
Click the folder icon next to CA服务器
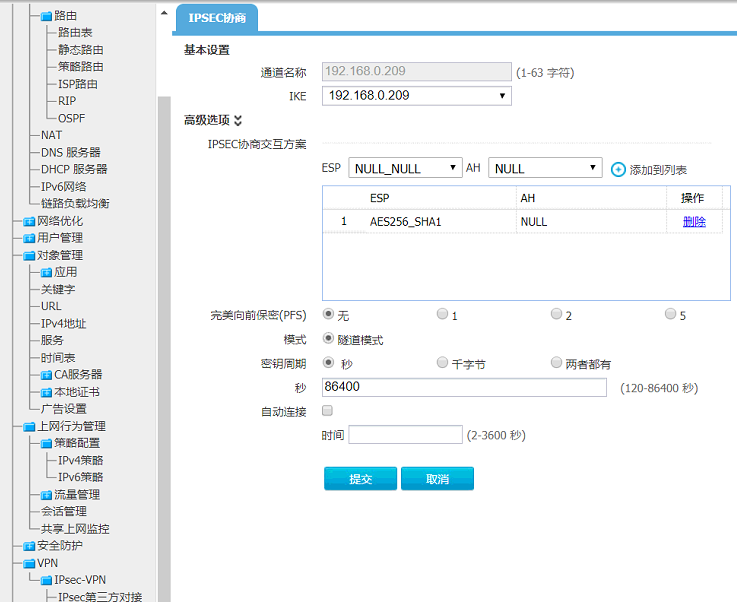click(x=46, y=375)
